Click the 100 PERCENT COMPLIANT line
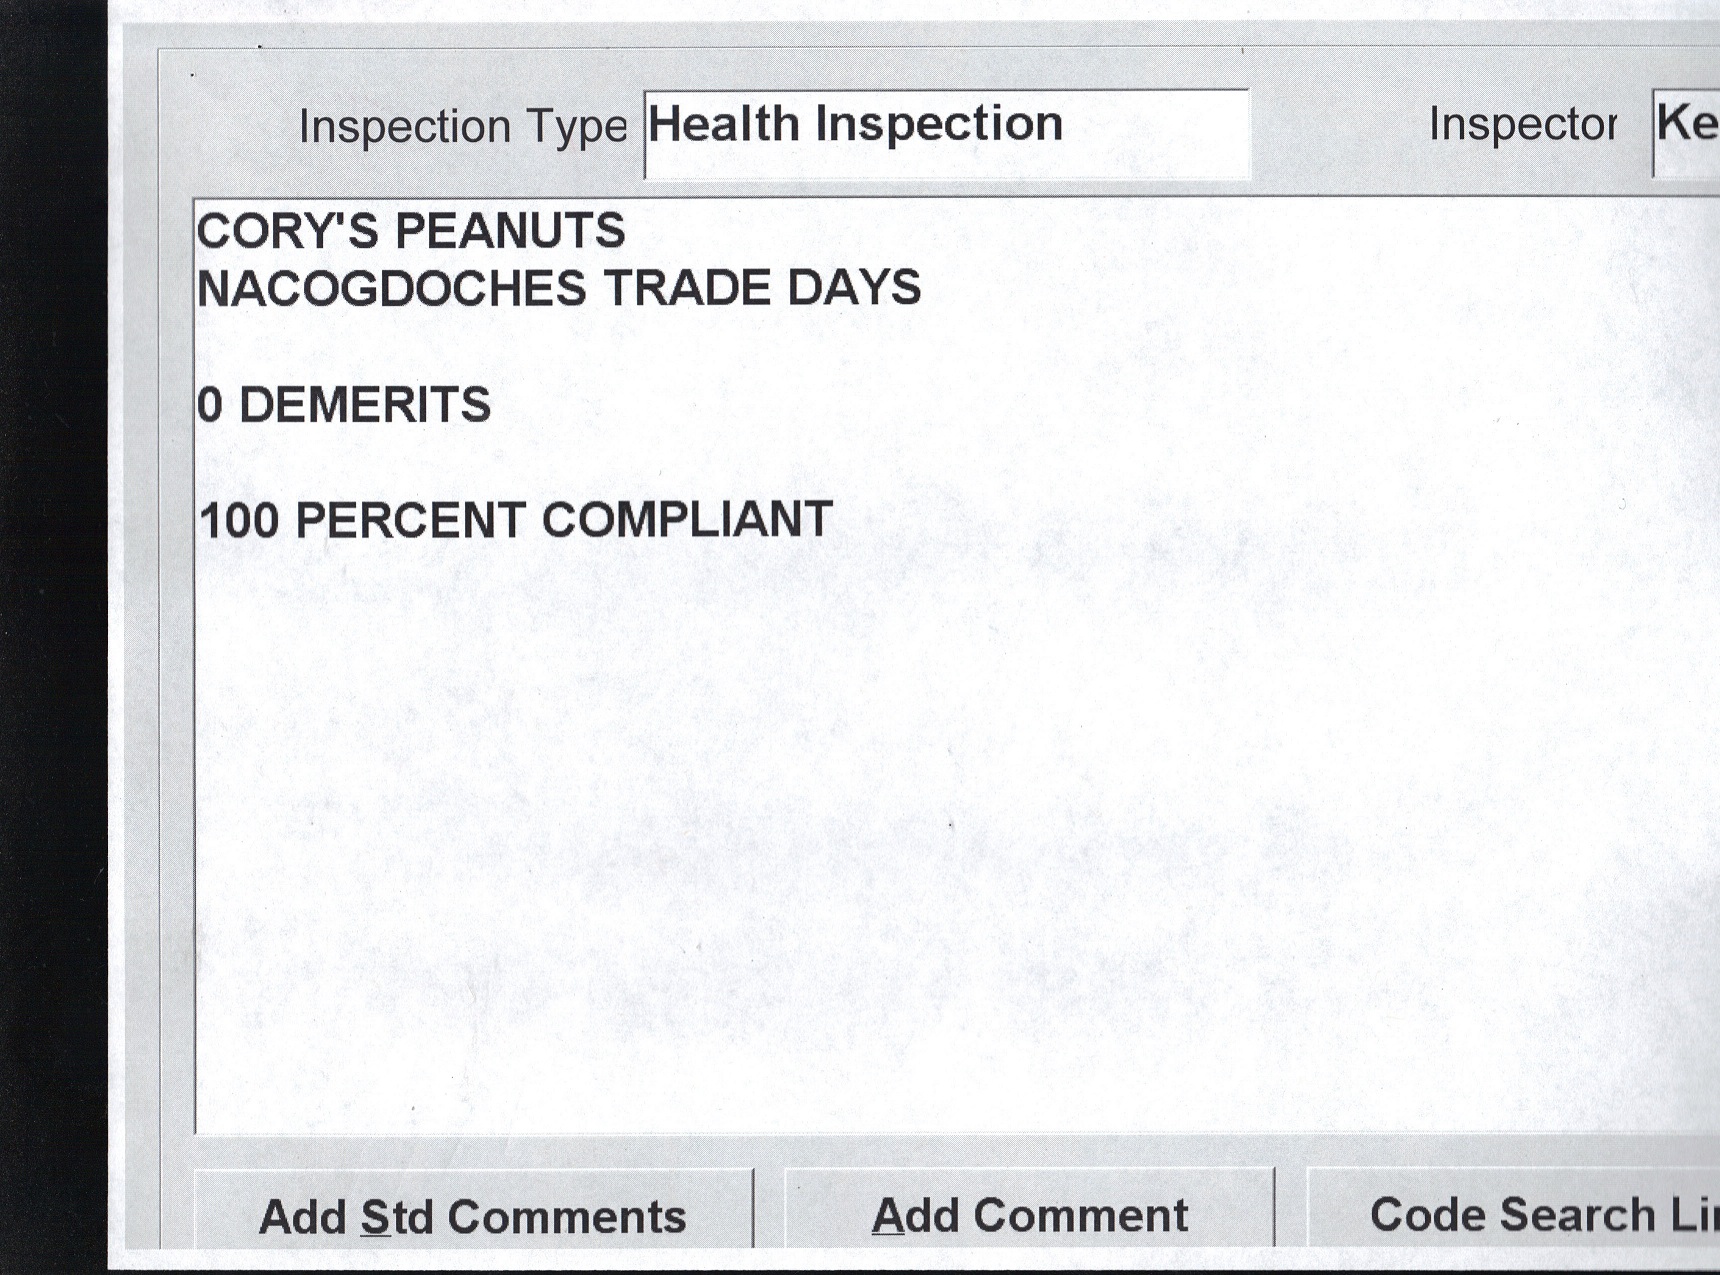This screenshot has height=1275, width=1720. (516, 520)
